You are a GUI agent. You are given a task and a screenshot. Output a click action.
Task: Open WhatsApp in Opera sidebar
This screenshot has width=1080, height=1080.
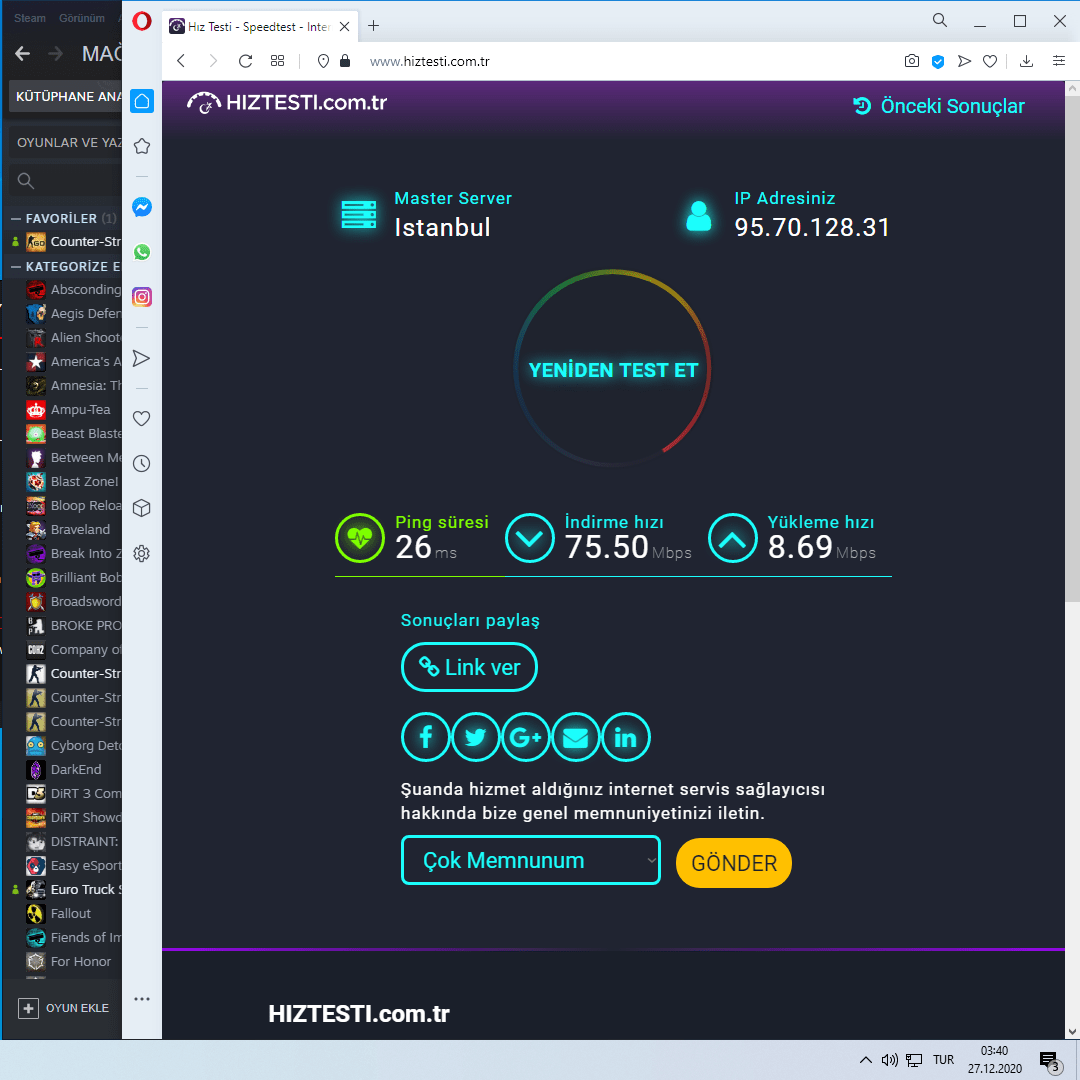pyautogui.click(x=142, y=252)
